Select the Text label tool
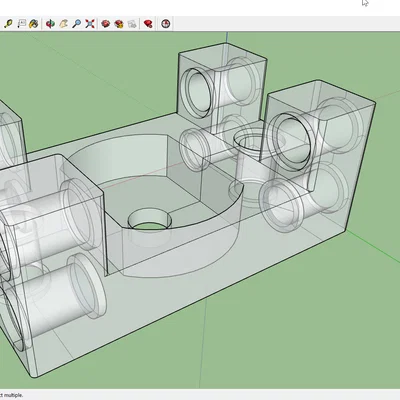 coord(21,24)
